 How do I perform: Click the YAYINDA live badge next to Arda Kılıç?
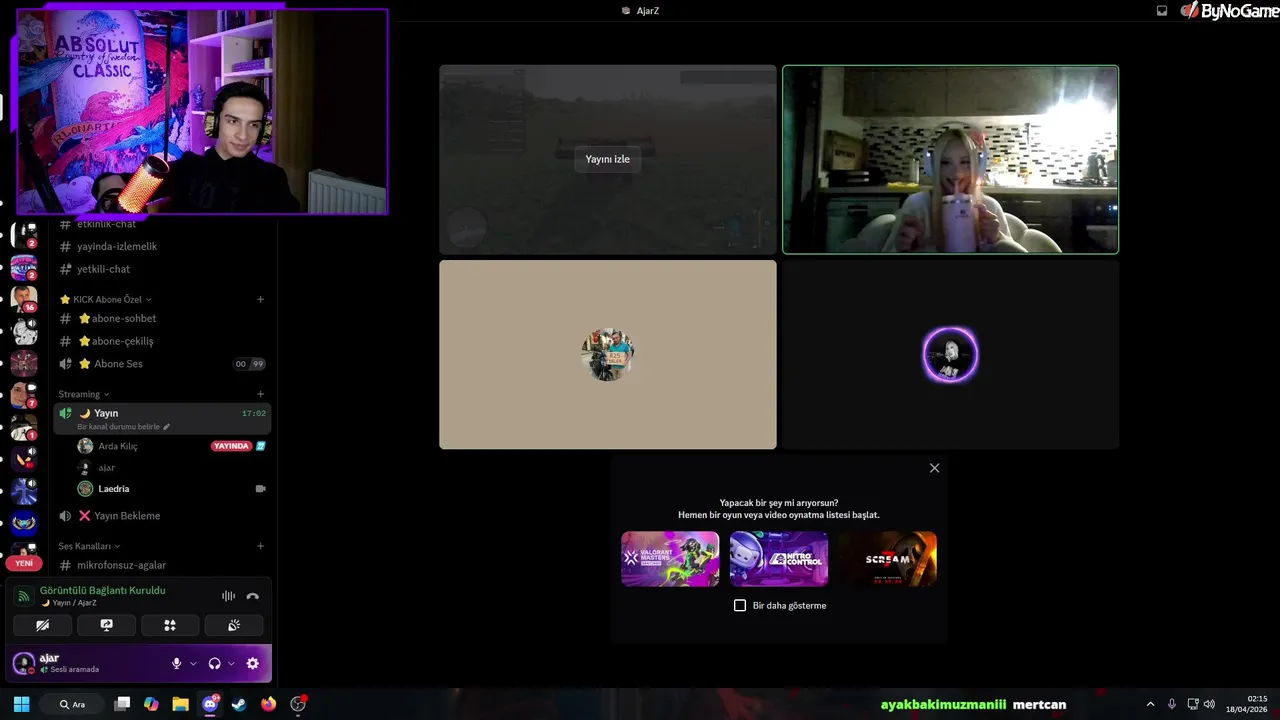231,446
